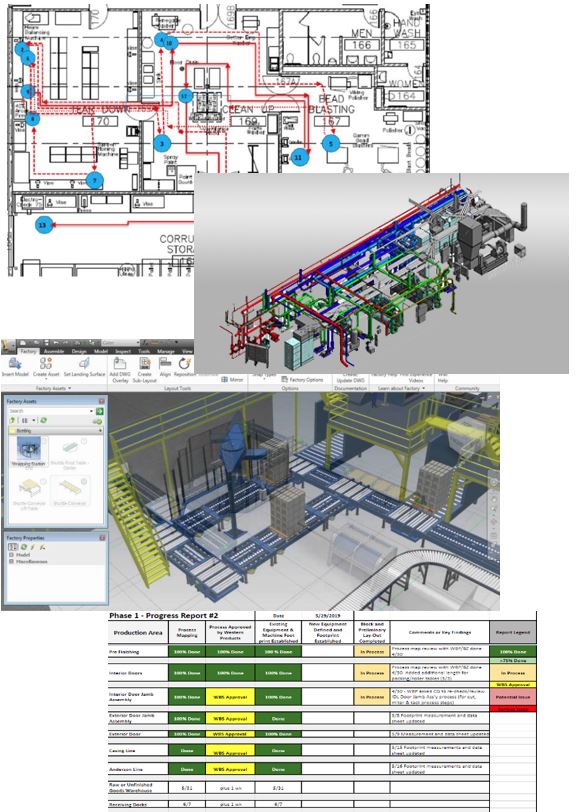Image resolution: width=581 pixels, height=812 pixels.
Task: Open the Search field dropdown arrow
Action: 91,411
